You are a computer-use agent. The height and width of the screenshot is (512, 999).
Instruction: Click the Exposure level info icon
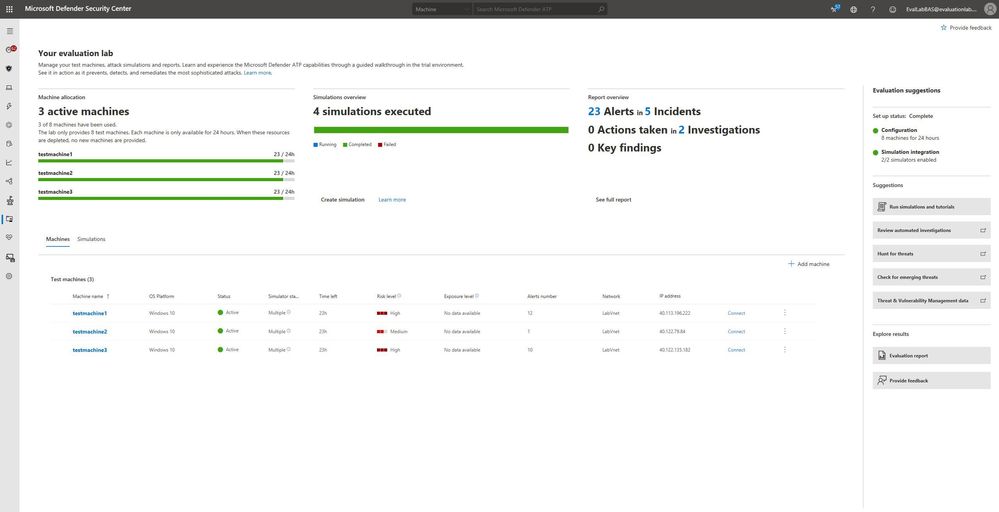coord(477,296)
